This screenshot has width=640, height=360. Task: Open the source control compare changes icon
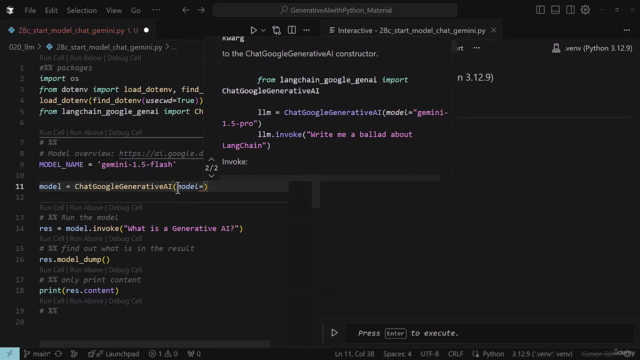pos(276,30)
